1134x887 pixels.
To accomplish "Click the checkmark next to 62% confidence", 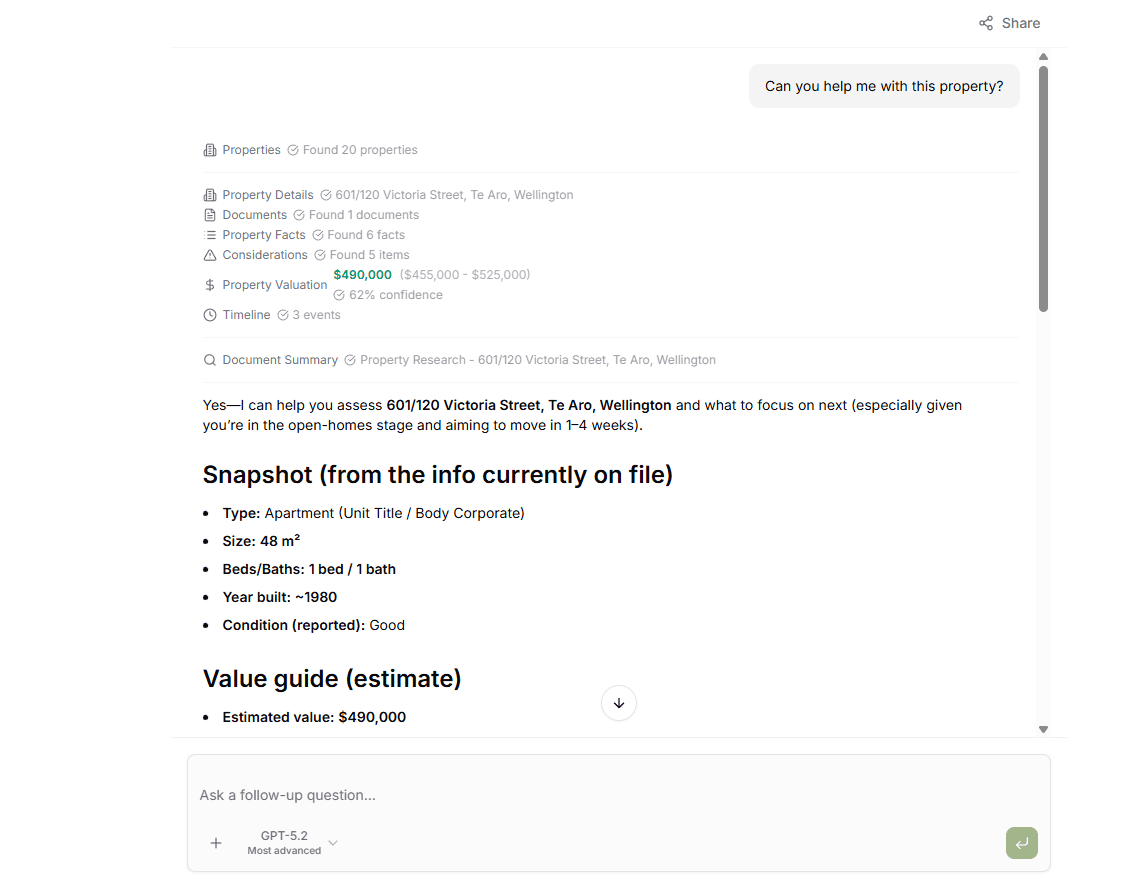I will pyautogui.click(x=340, y=294).
